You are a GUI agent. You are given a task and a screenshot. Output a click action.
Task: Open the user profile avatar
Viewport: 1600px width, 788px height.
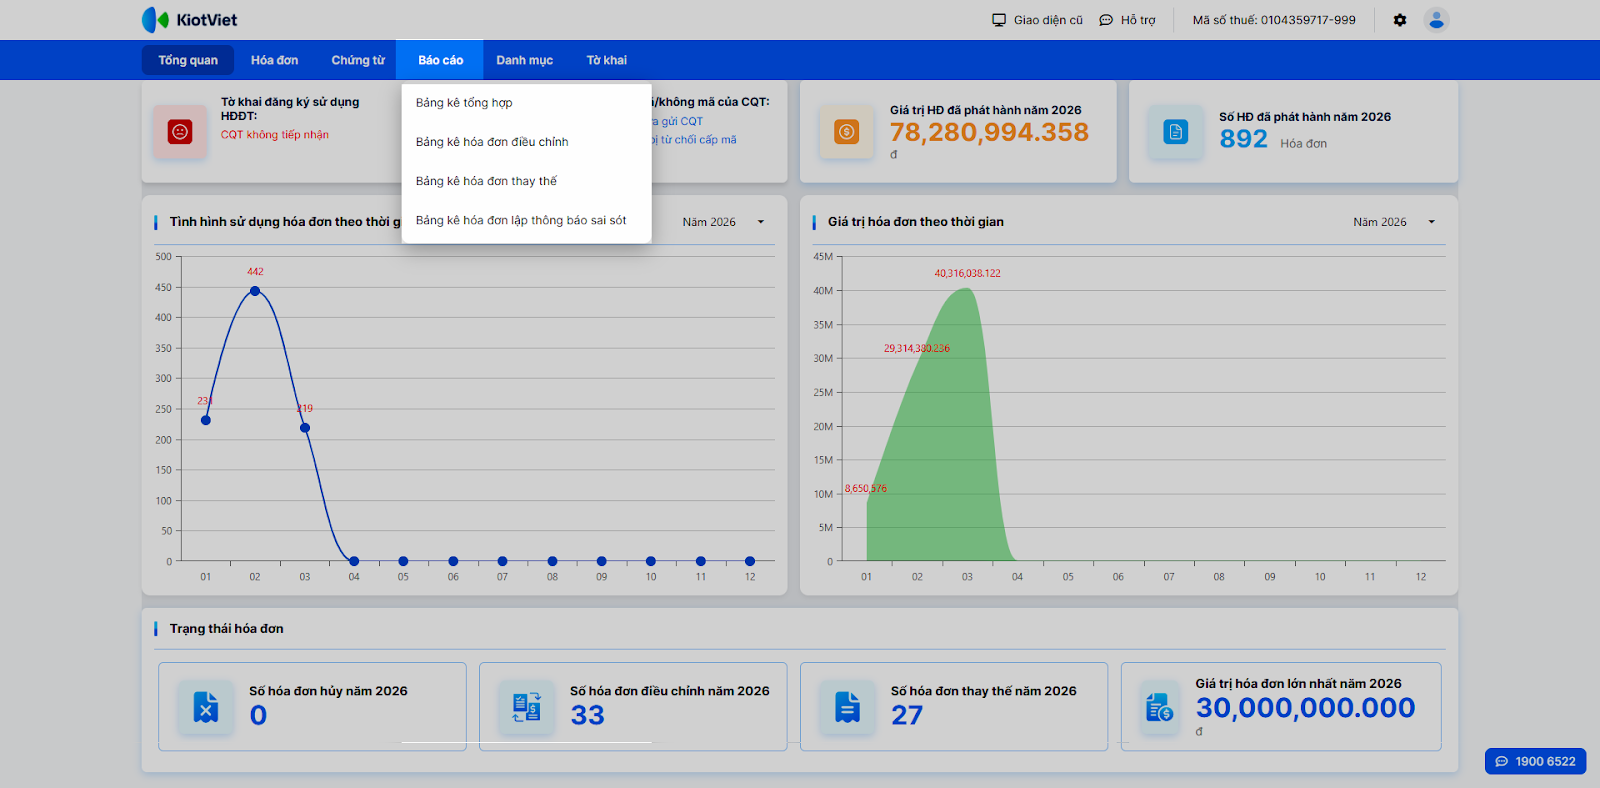1436,20
